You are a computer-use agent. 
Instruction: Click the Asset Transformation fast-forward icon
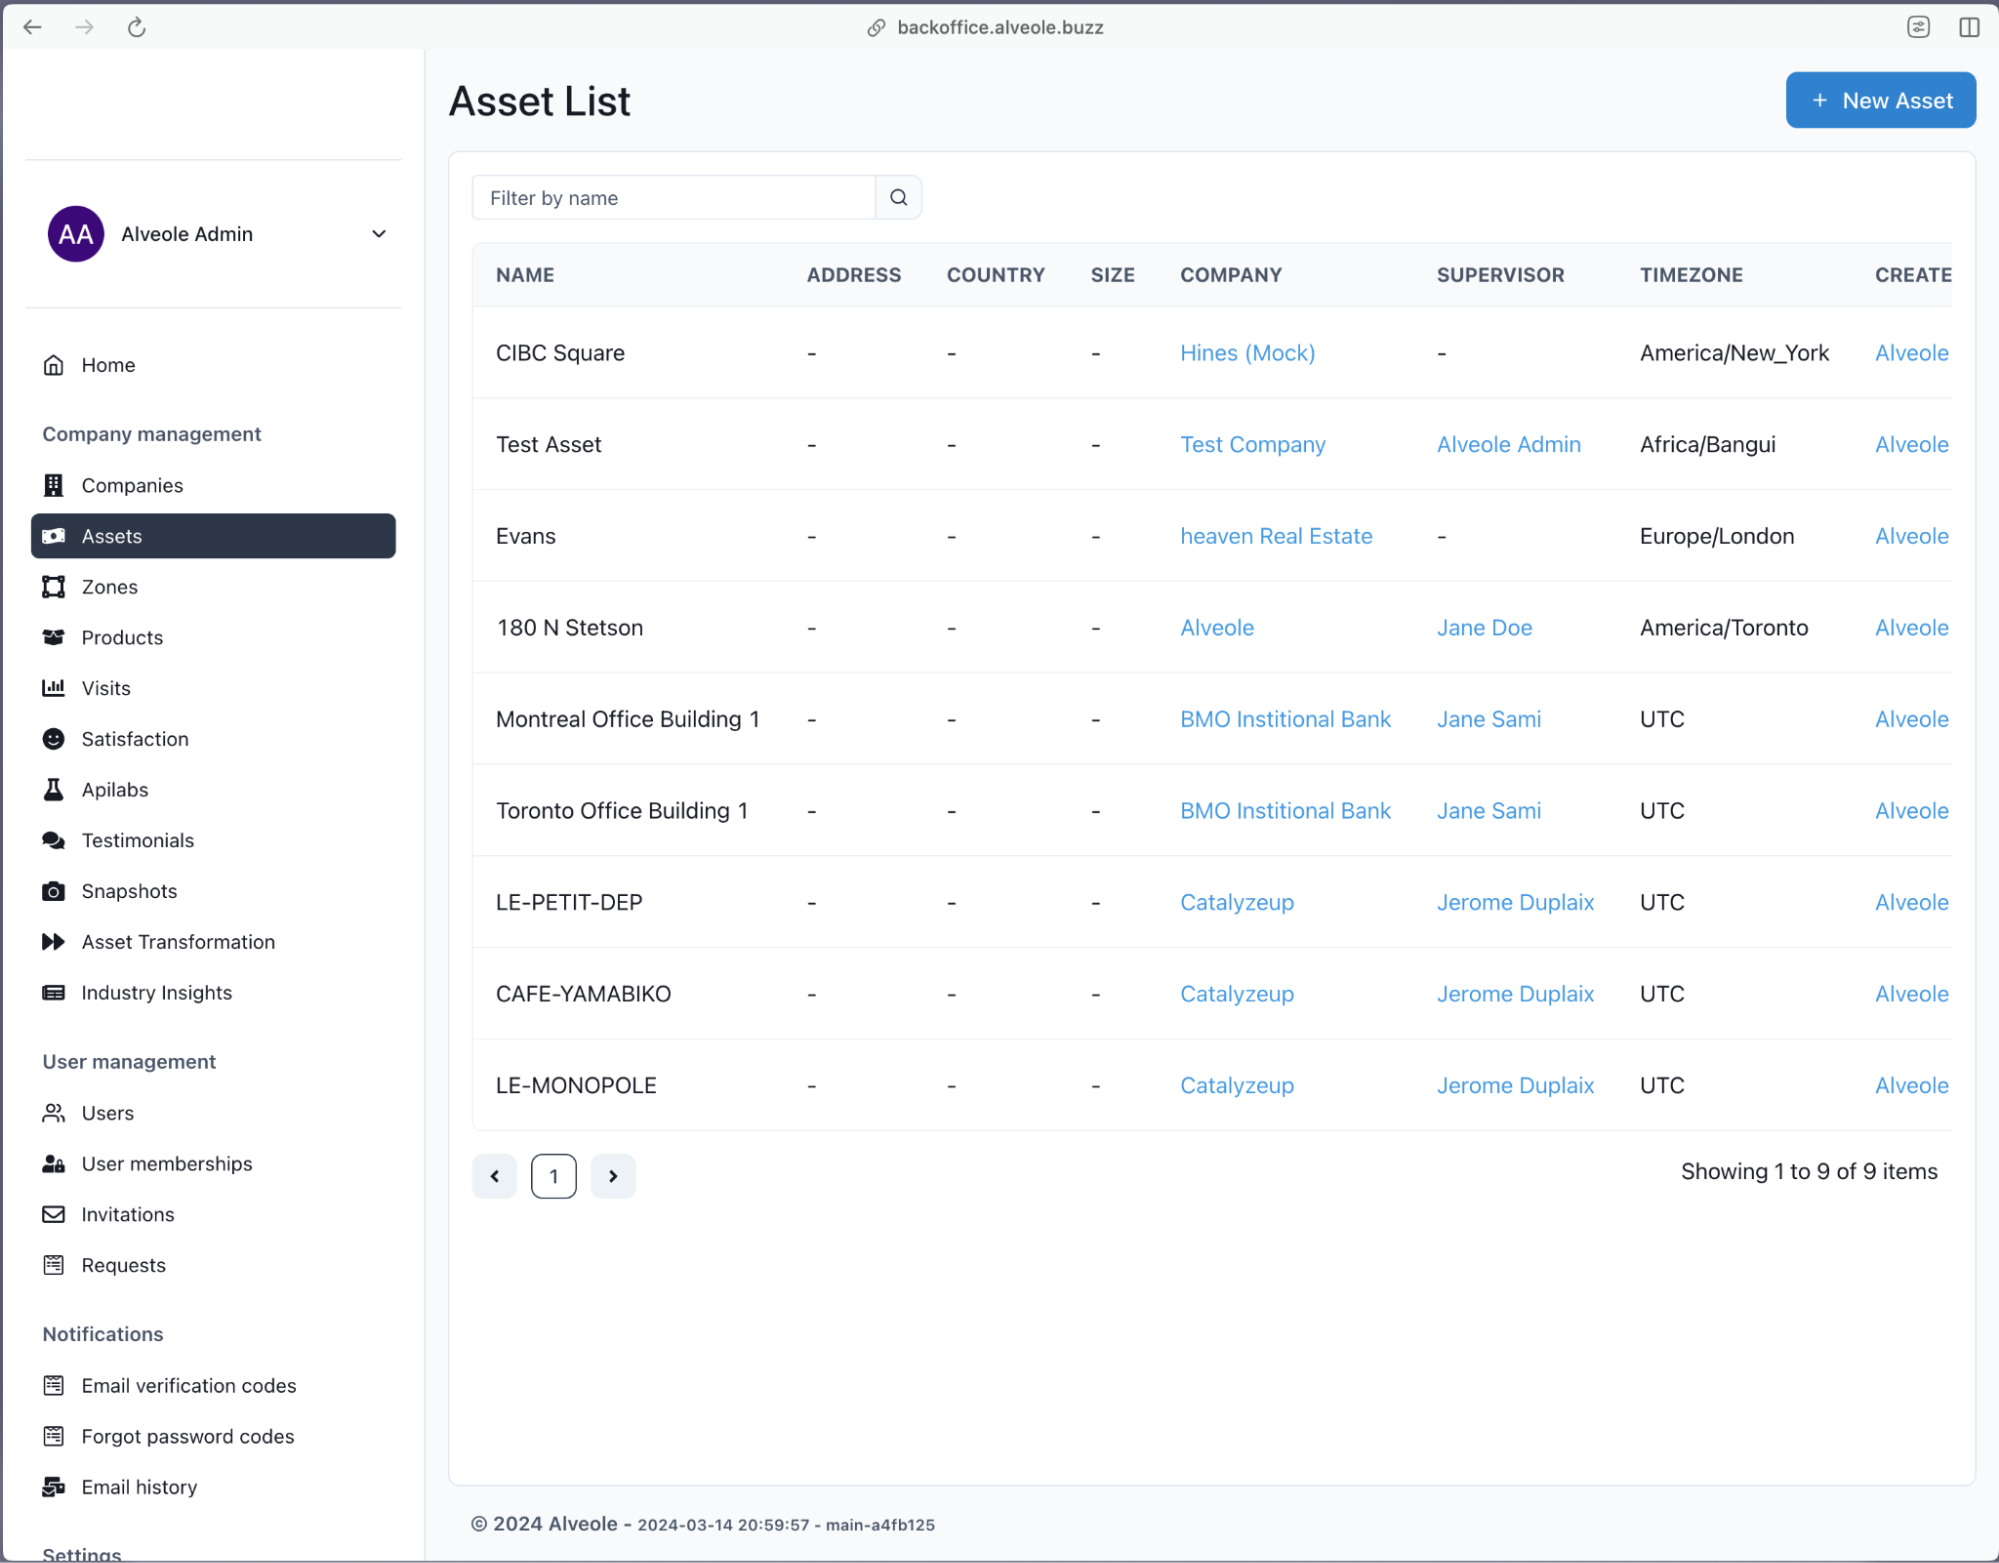[54, 942]
